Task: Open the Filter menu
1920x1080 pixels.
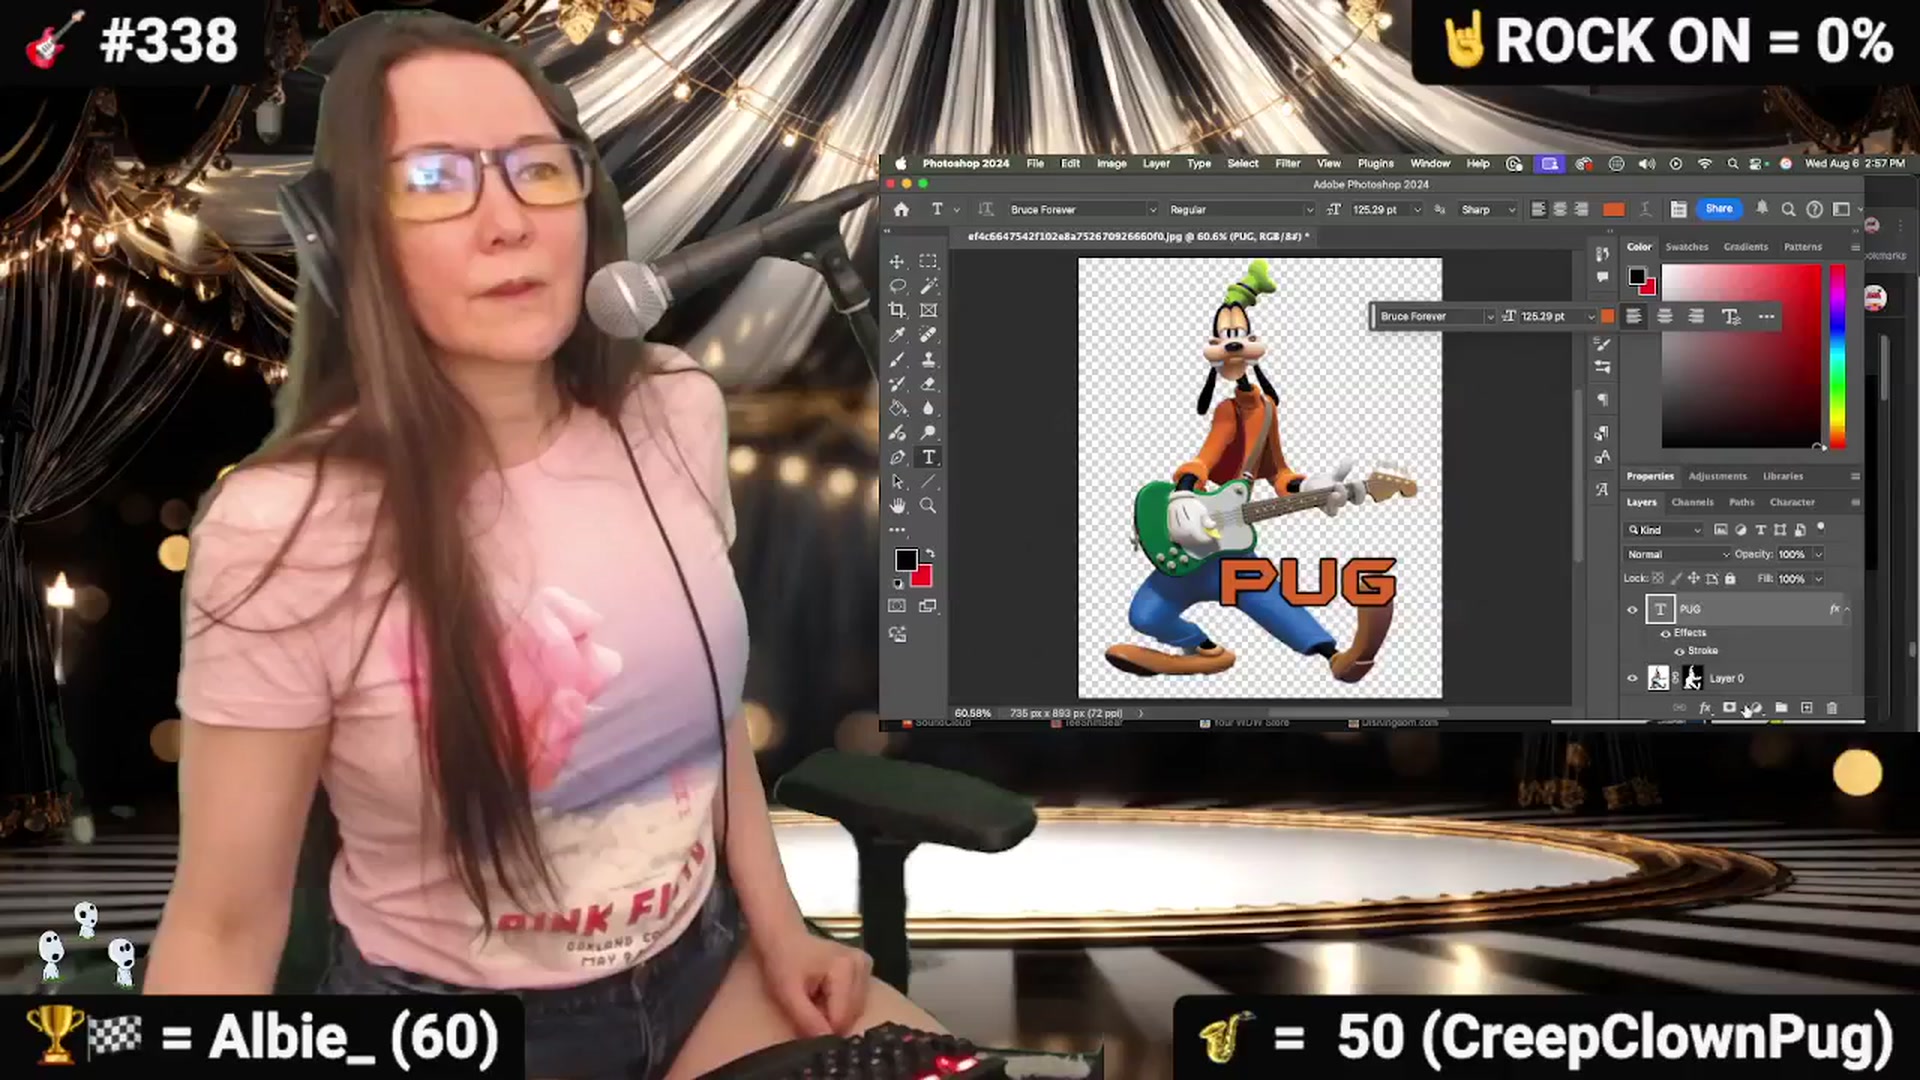Action: 1287,163
